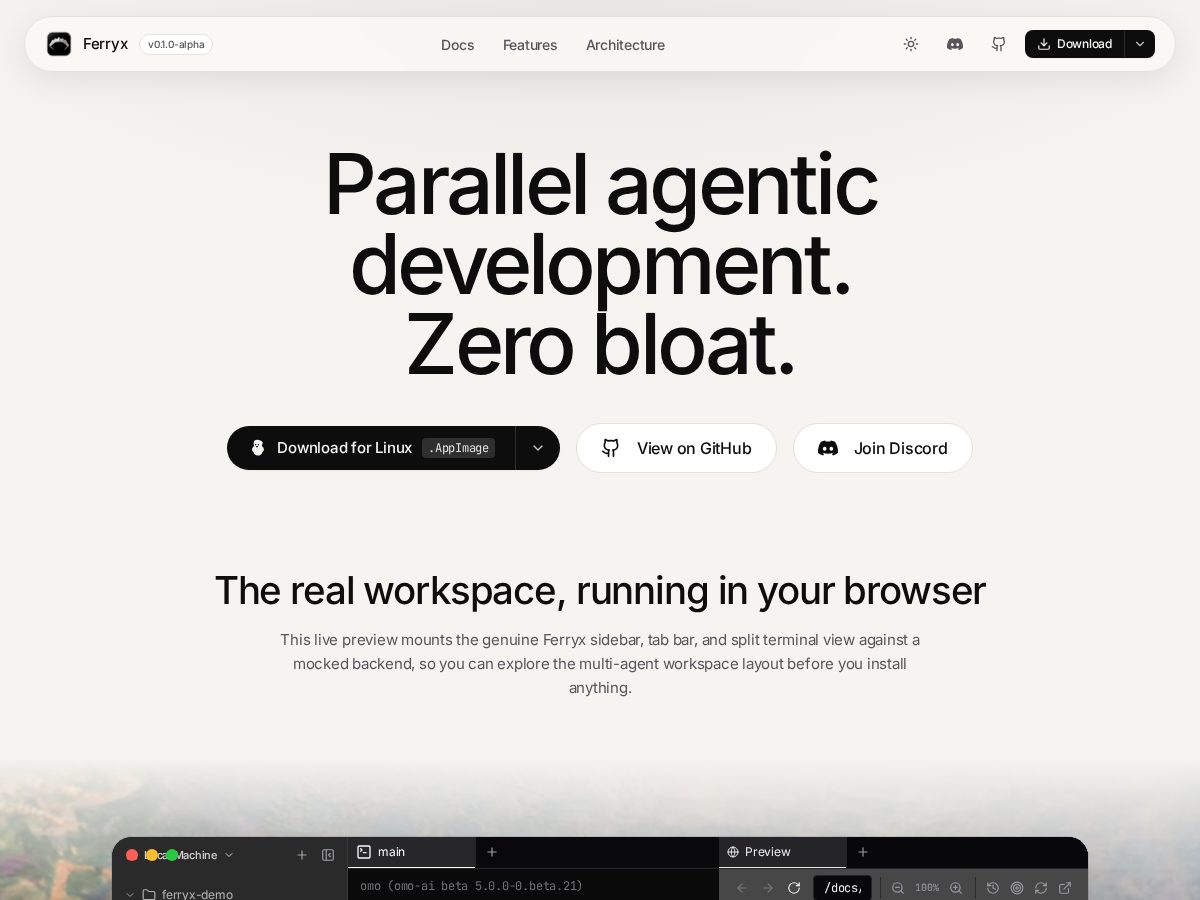This screenshot has width=1200, height=900.
Task: Click the /docs URL input field
Action: point(842,888)
